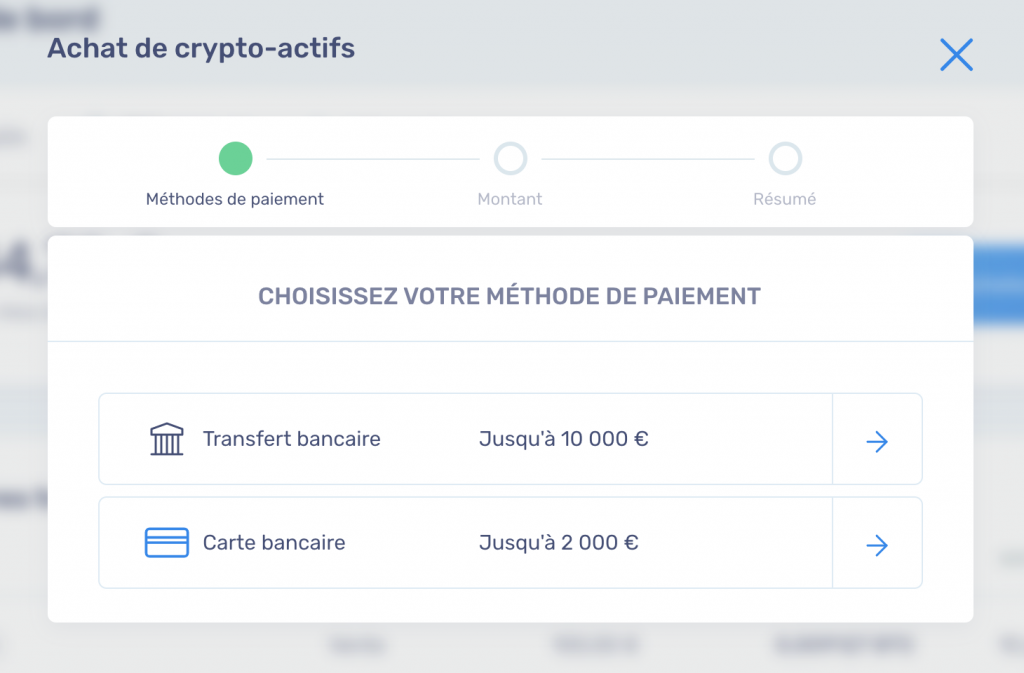Viewport: 1024px width, 673px height.
Task: Click the blurred blue button behind the dialog
Action: [x=999, y=285]
